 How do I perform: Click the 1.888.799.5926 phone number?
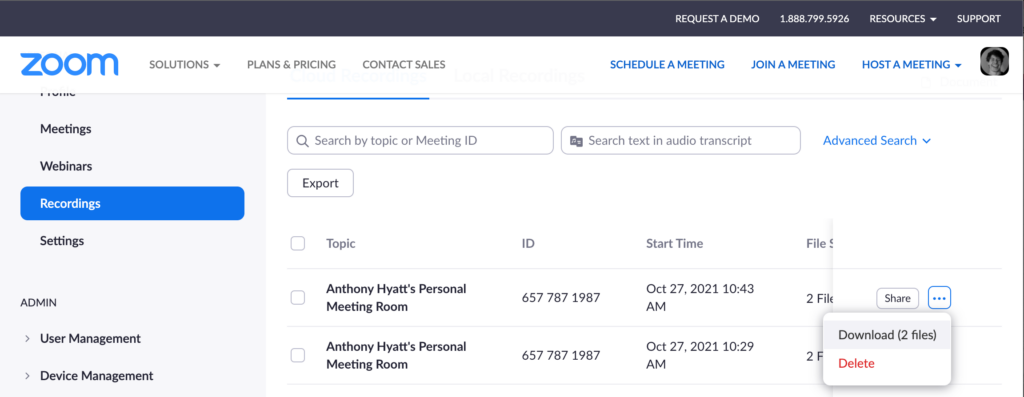click(x=814, y=19)
